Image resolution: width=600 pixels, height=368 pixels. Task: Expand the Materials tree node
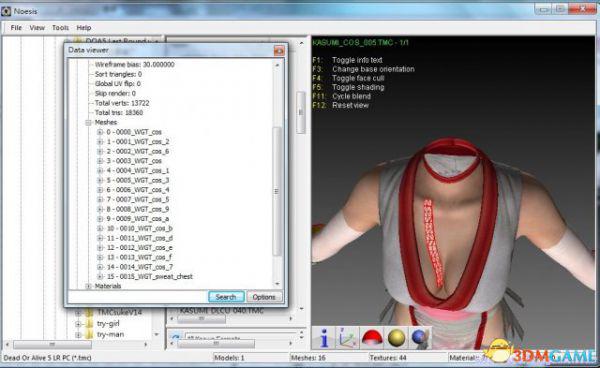[88, 286]
